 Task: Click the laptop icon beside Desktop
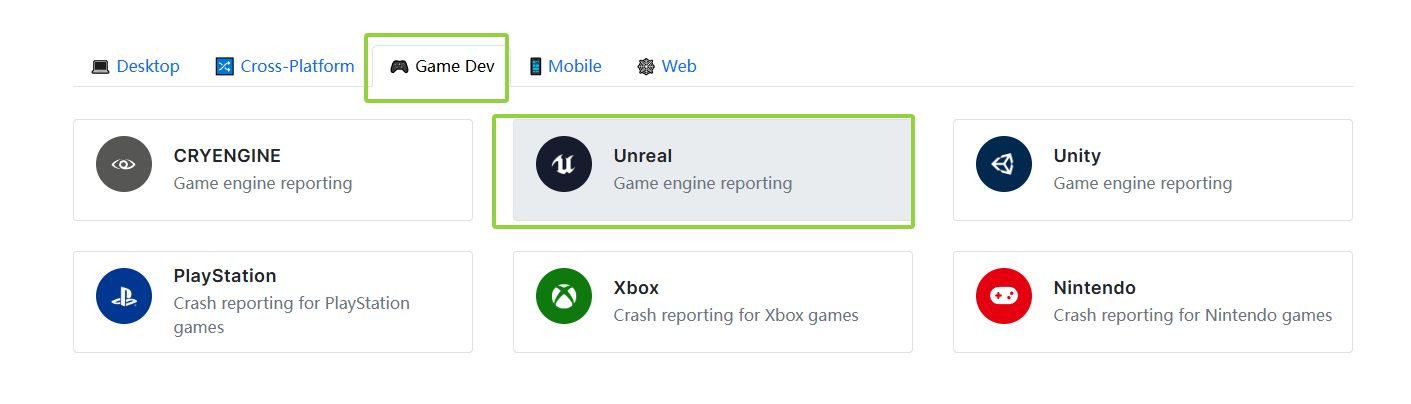click(100, 67)
